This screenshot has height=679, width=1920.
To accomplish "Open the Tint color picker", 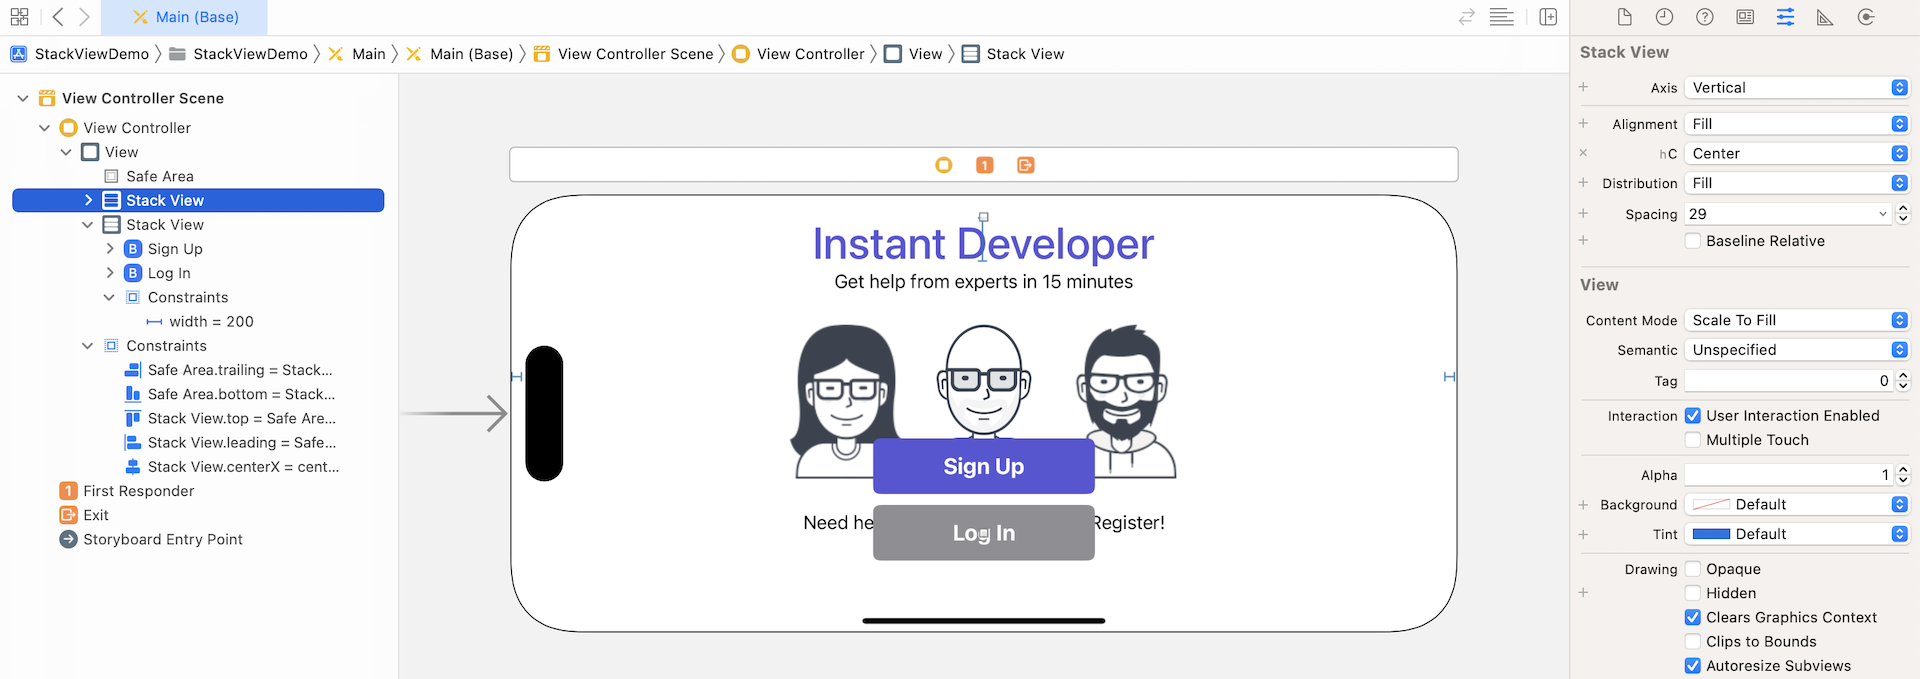I will pos(1796,534).
